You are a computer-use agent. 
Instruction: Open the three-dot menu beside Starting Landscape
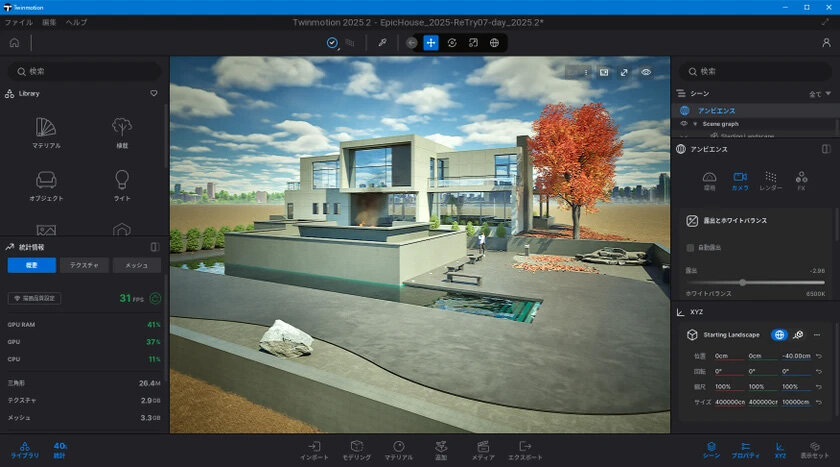817,335
